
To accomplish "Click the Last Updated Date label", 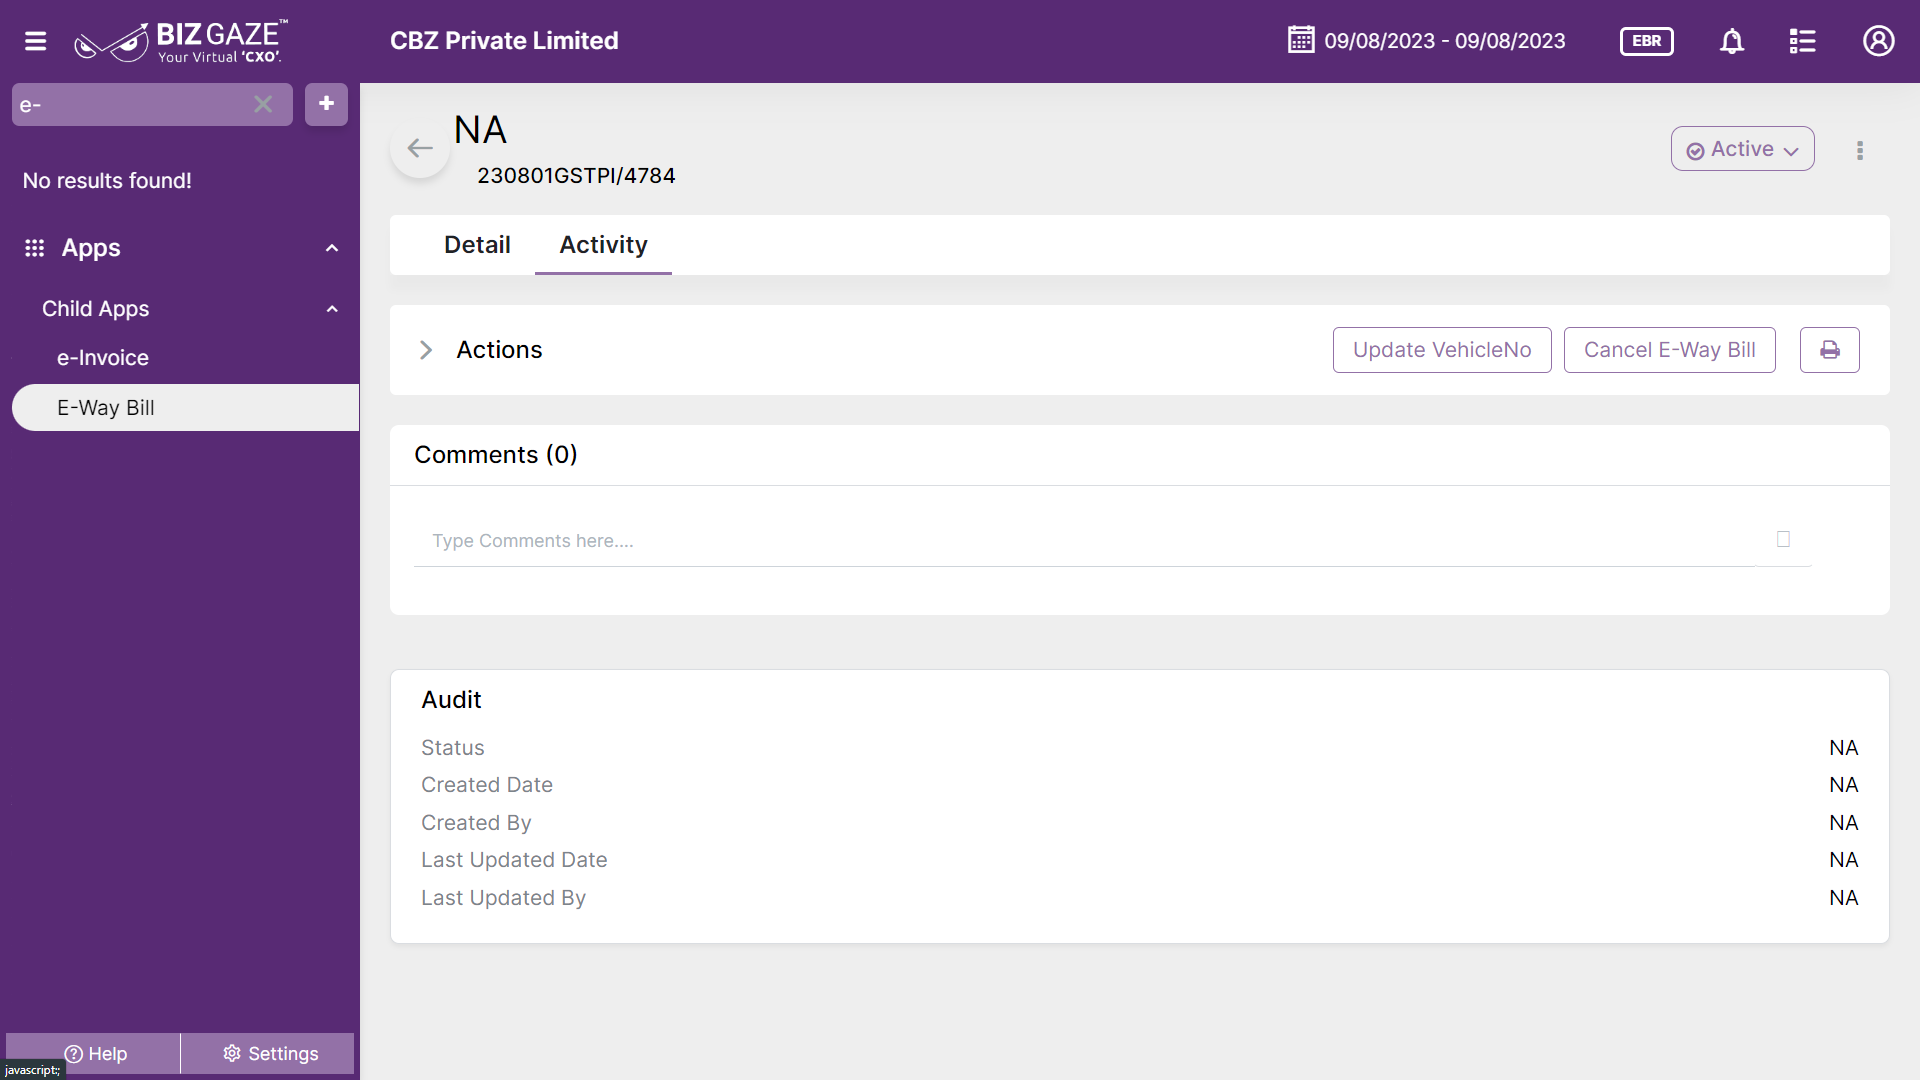I will pyautogui.click(x=514, y=860).
